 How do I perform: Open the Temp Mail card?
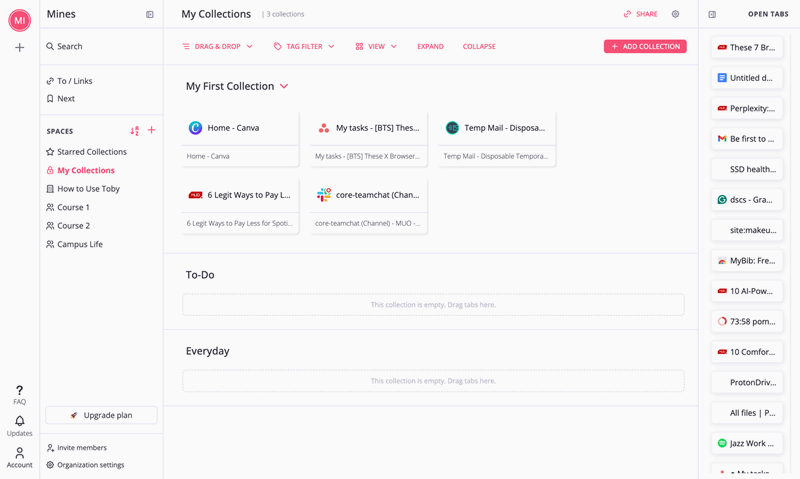(x=497, y=139)
